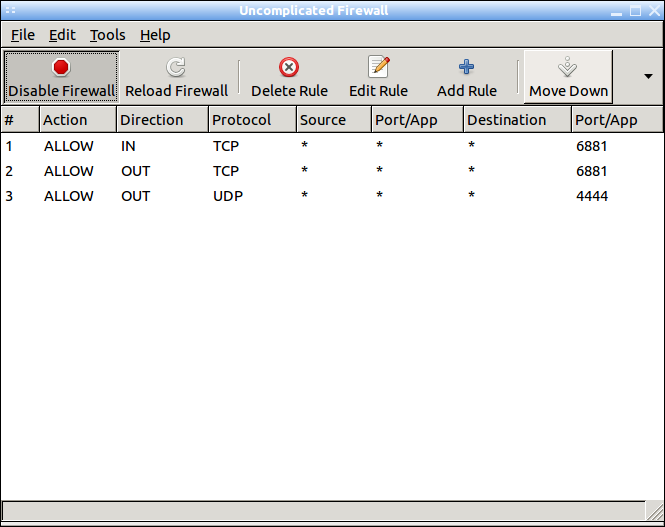Click the 4444 port cell

[592, 196]
